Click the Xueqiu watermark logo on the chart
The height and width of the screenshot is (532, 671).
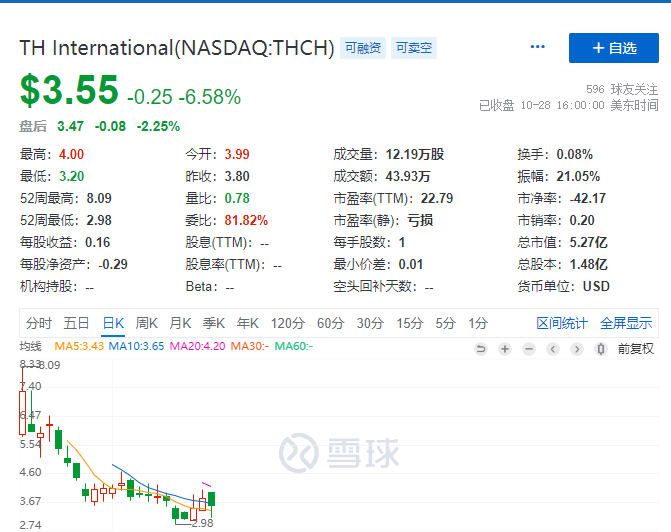coord(339,453)
